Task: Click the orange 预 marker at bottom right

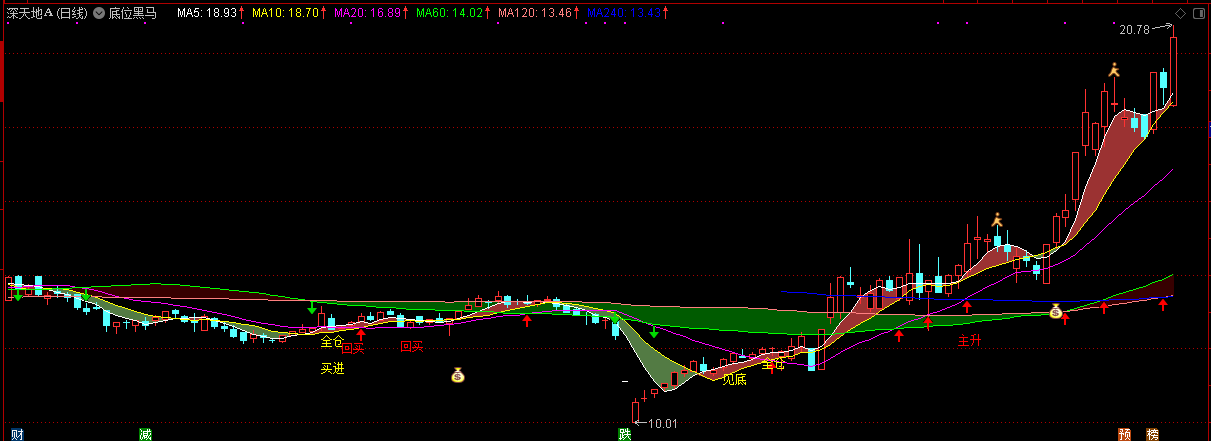Action: 1125,434
